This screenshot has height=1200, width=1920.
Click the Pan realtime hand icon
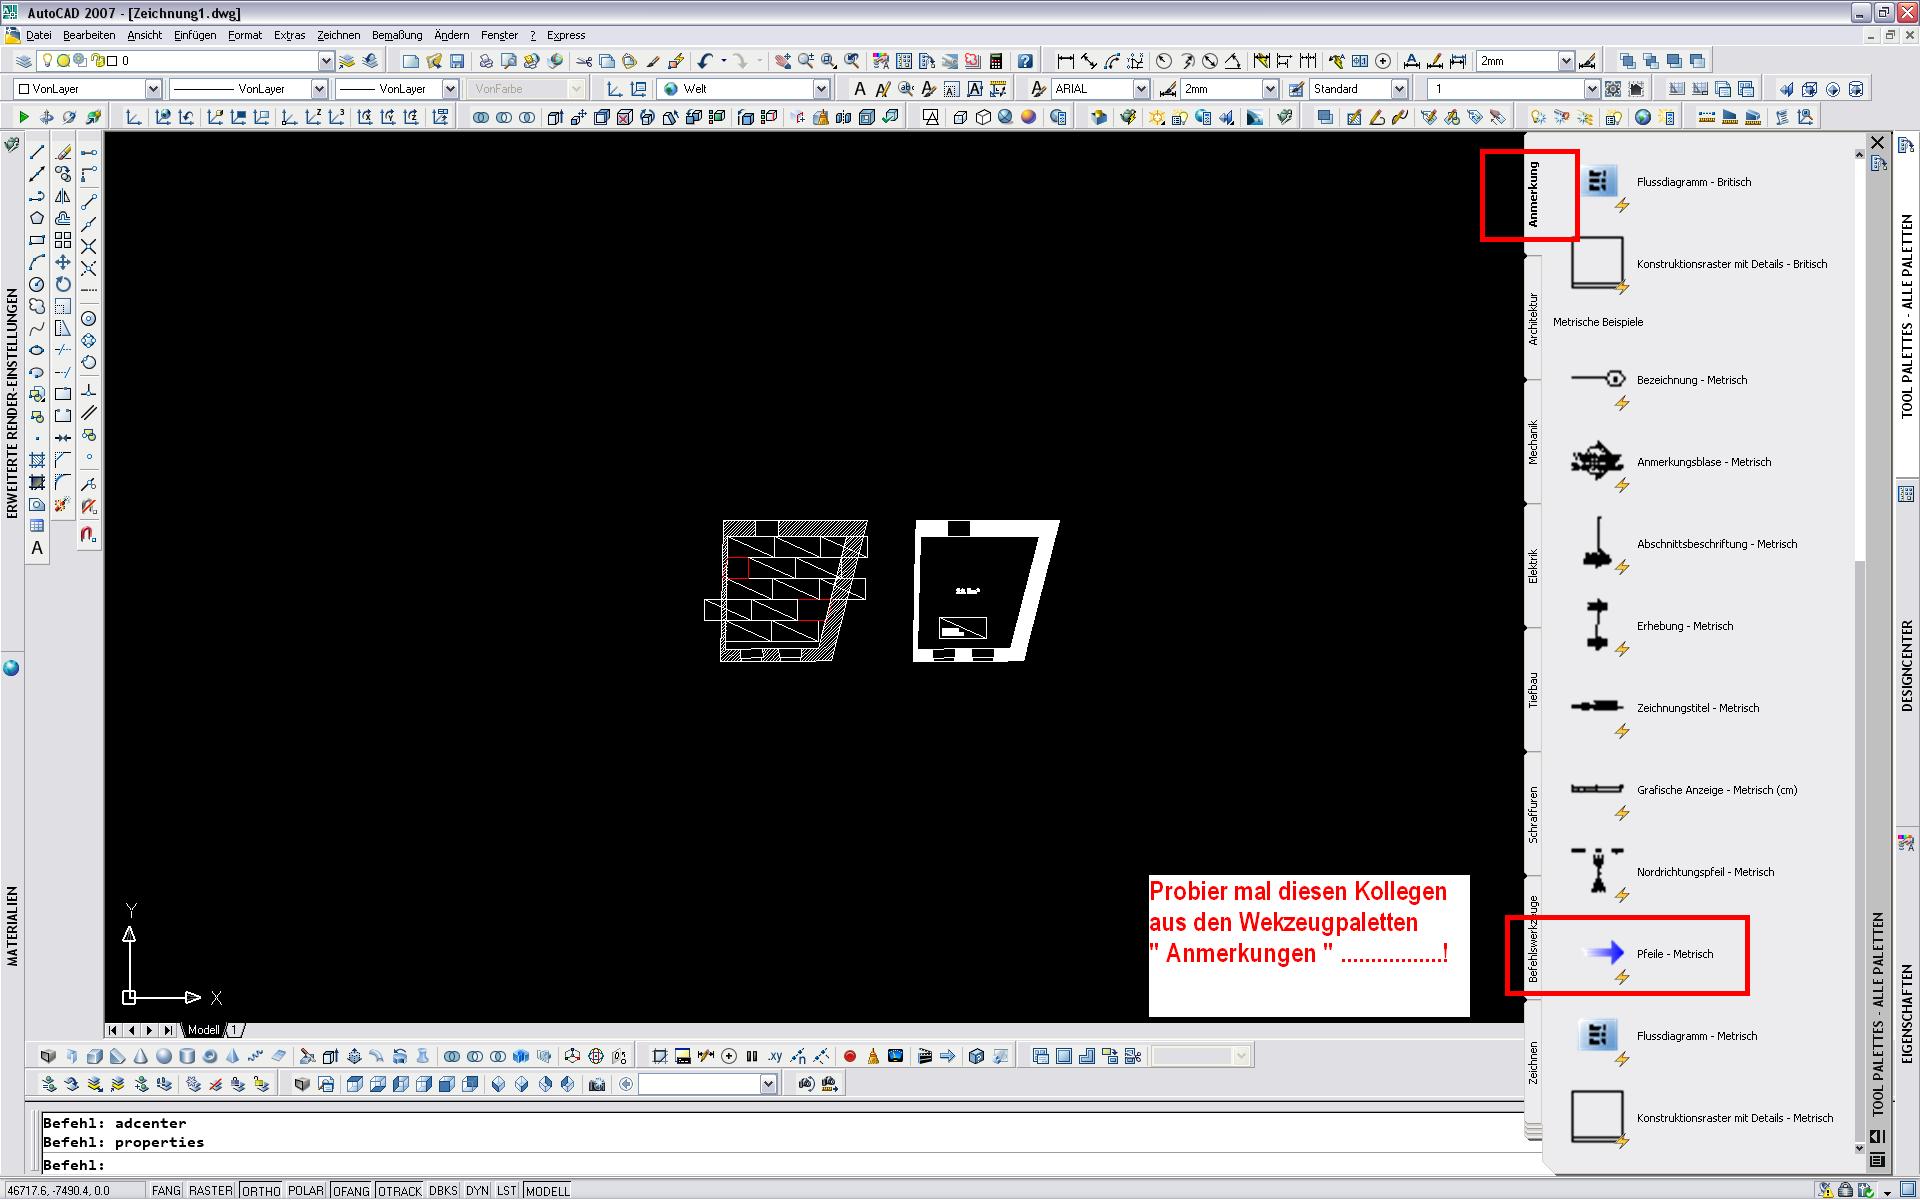(782, 61)
